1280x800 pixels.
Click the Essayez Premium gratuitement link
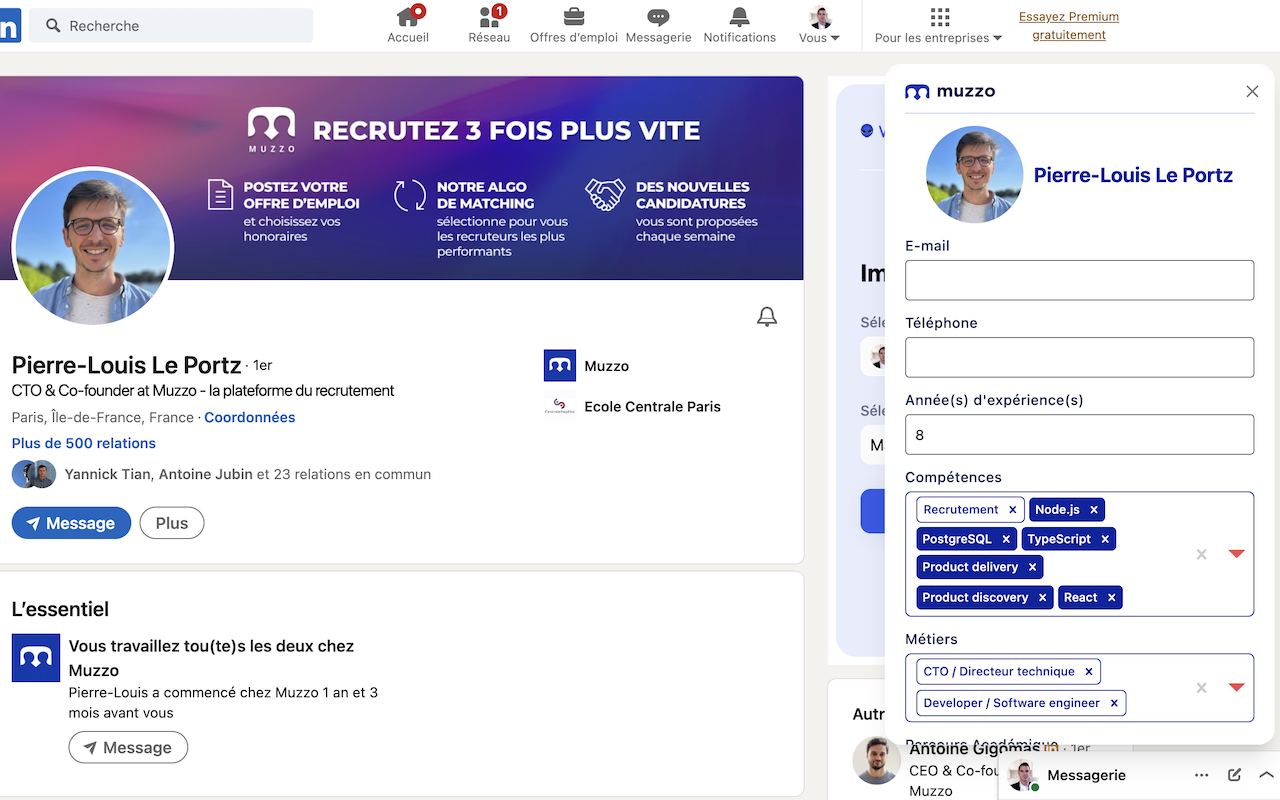(x=1069, y=26)
